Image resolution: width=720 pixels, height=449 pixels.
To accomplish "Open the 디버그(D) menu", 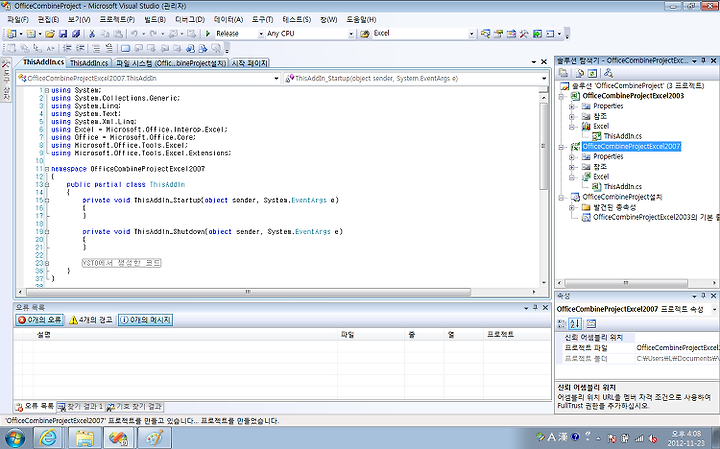I will 190,20.
